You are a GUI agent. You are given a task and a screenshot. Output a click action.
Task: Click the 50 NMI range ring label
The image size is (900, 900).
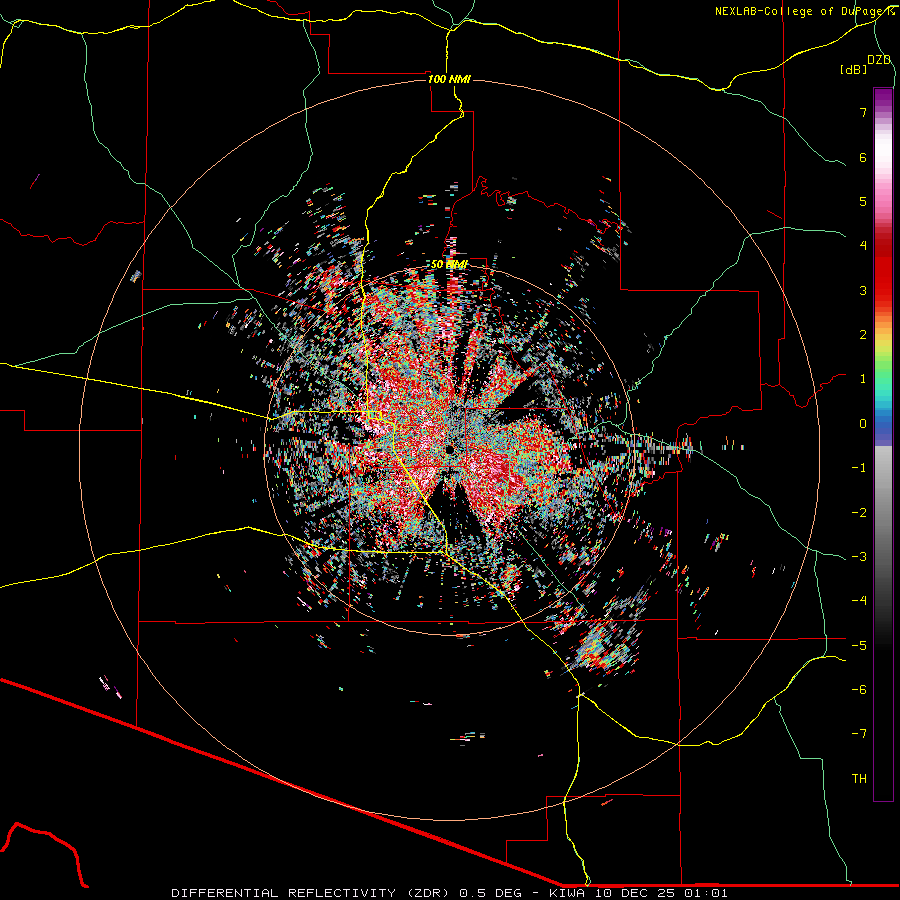point(449,265)
